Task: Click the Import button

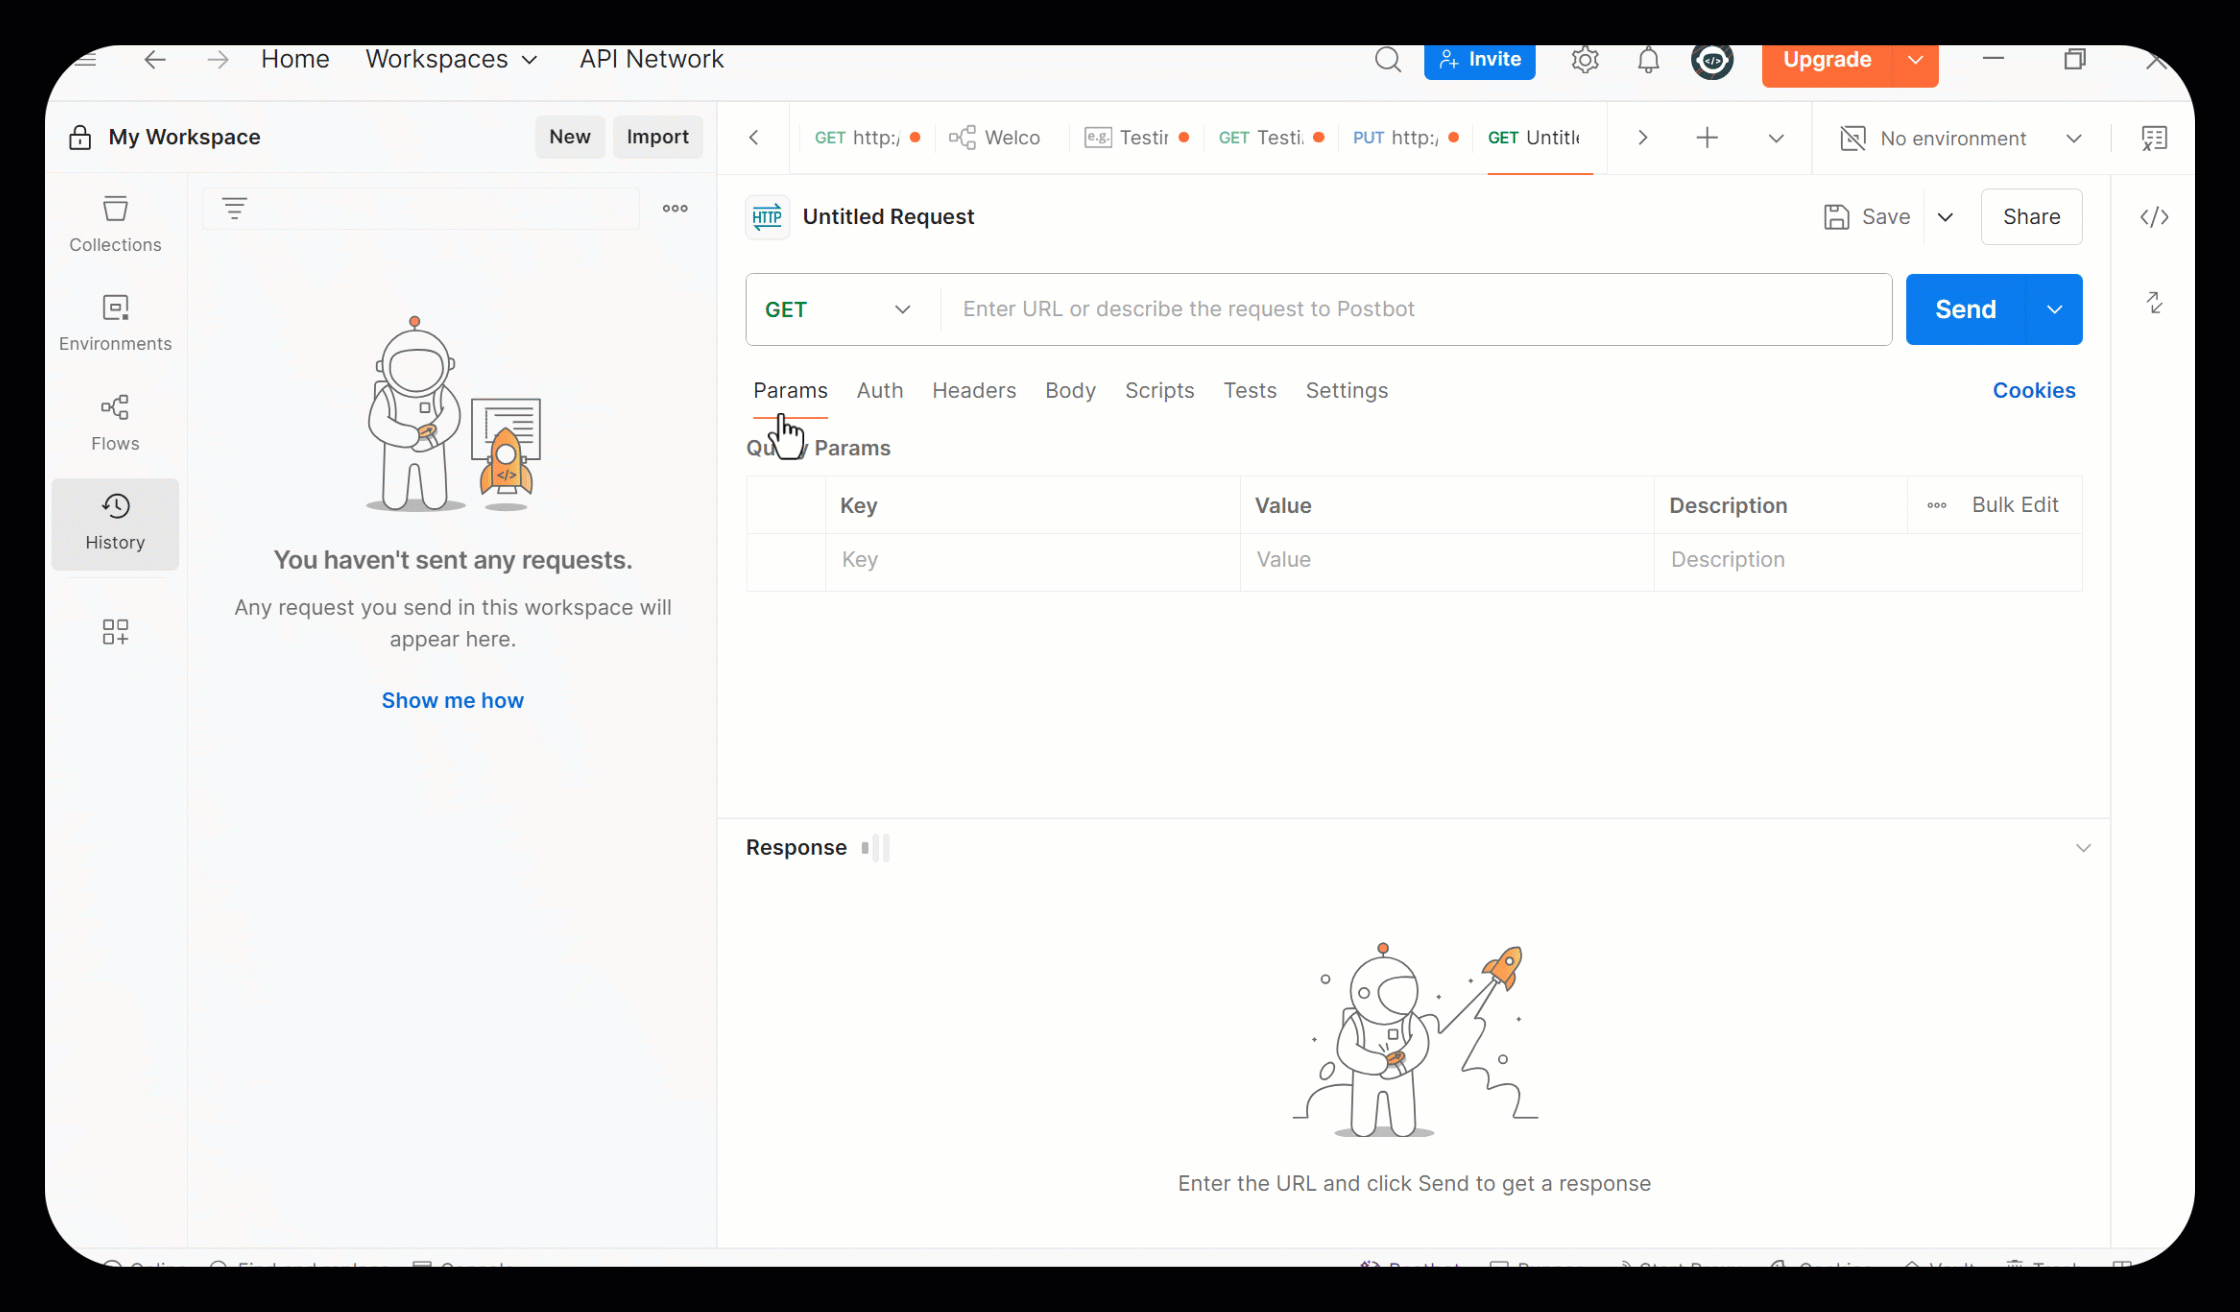Action: [x=657, y=137]
